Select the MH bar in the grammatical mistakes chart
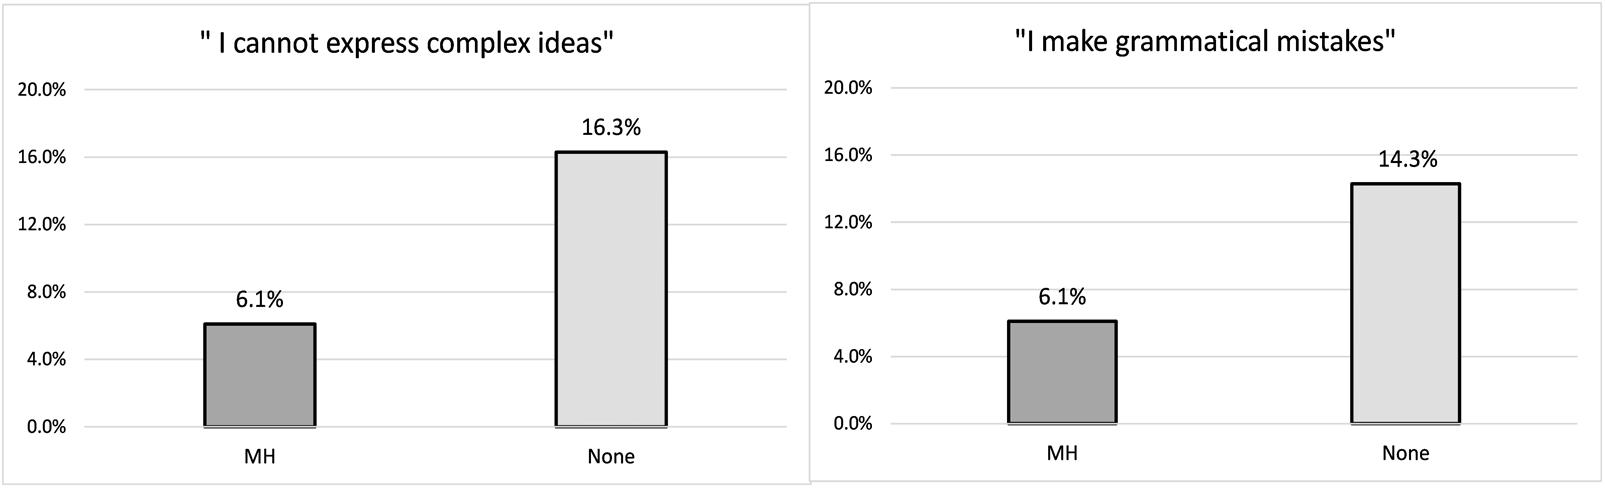The height and width of the screenshot is (488, 1605). (1062, 372)
